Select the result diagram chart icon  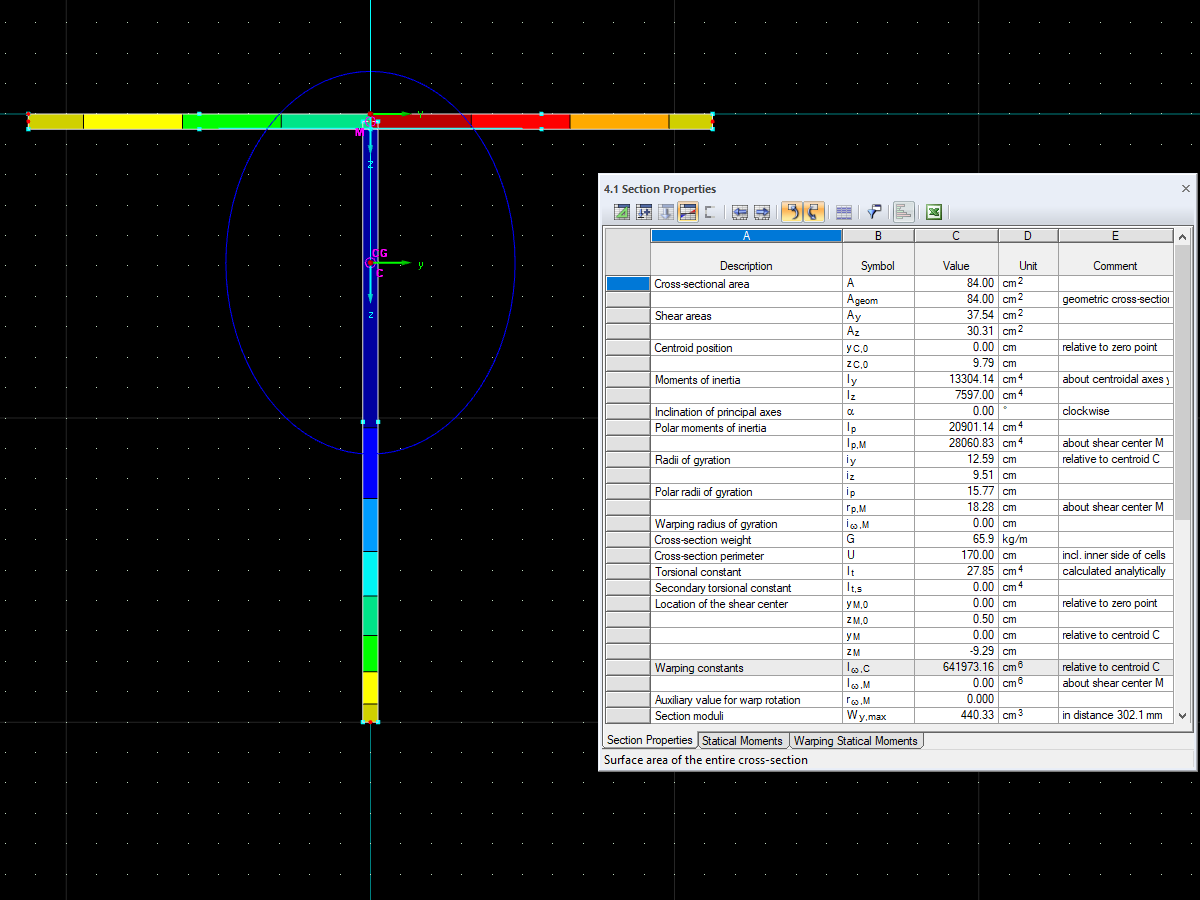point(903,211)
